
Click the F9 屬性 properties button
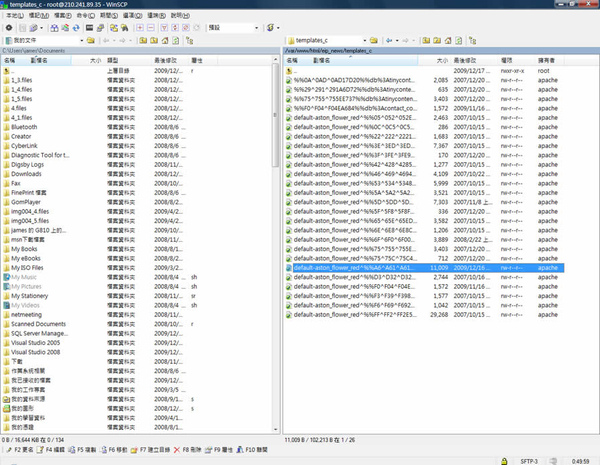pos(218,450)
